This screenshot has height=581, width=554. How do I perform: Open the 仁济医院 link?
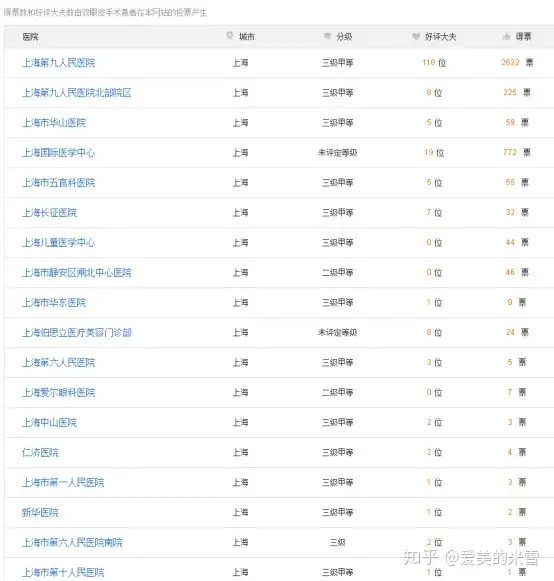pos(40,452)
